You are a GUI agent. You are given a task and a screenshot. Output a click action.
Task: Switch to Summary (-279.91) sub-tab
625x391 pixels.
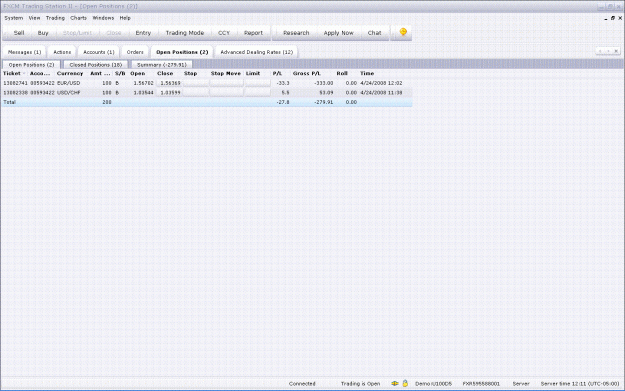[x=162, y=65]
